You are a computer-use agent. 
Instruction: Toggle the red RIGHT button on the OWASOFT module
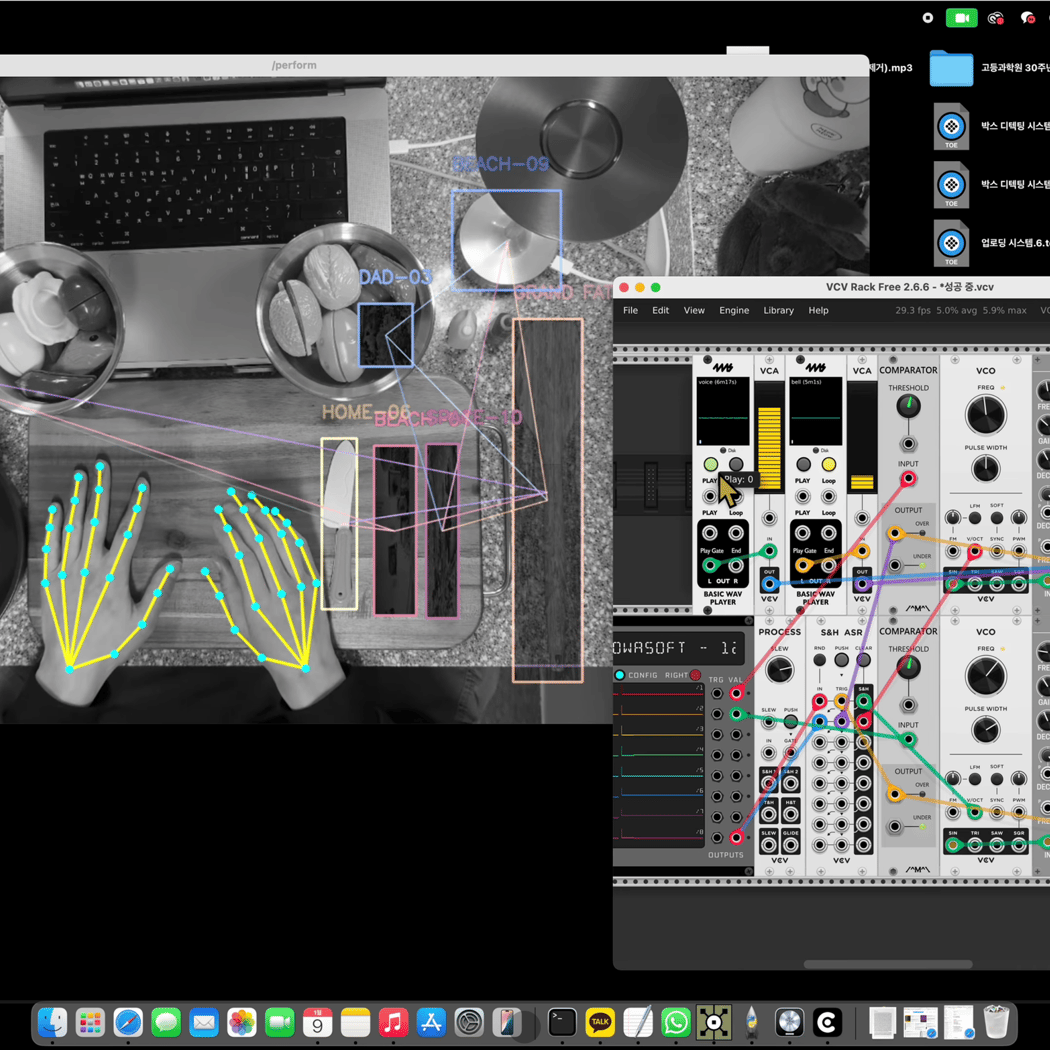695,674
